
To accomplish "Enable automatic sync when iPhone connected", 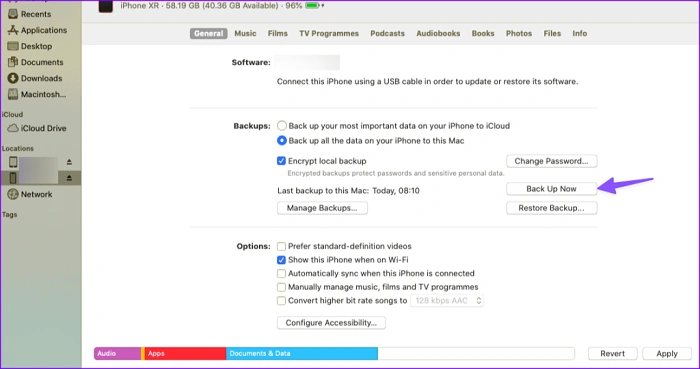I will 281,273.
